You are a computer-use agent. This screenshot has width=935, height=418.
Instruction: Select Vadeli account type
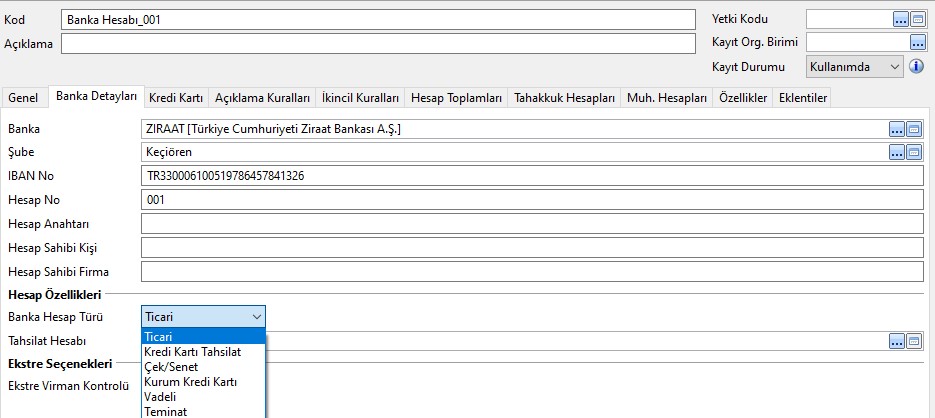[203, 397]
